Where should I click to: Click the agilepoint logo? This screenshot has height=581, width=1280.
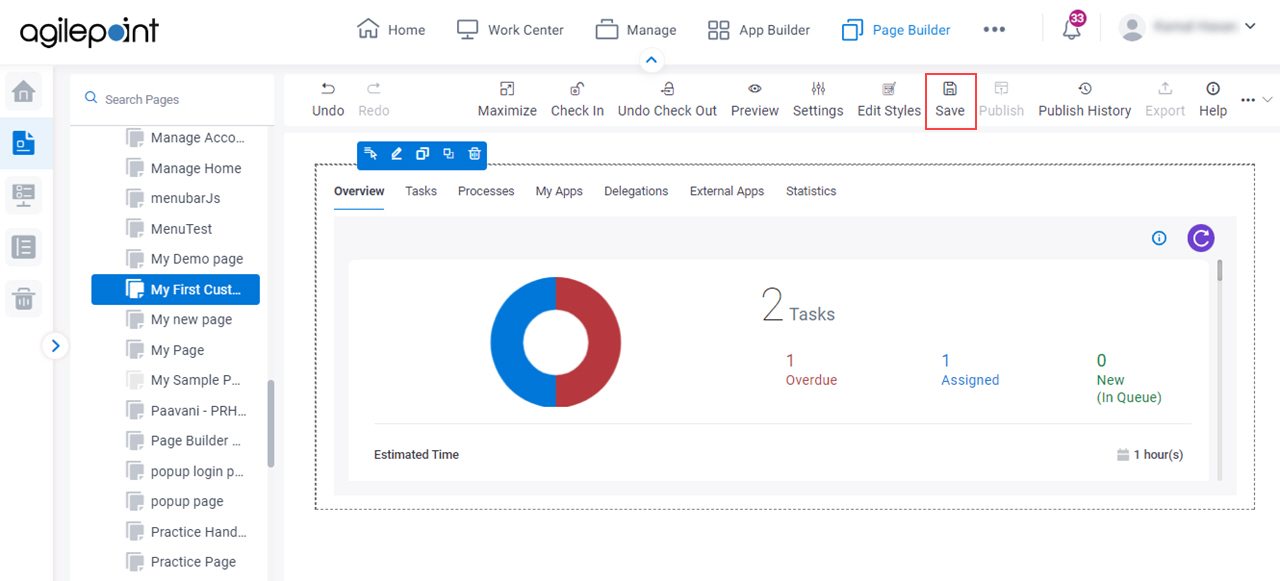click(x=89, y=32)
